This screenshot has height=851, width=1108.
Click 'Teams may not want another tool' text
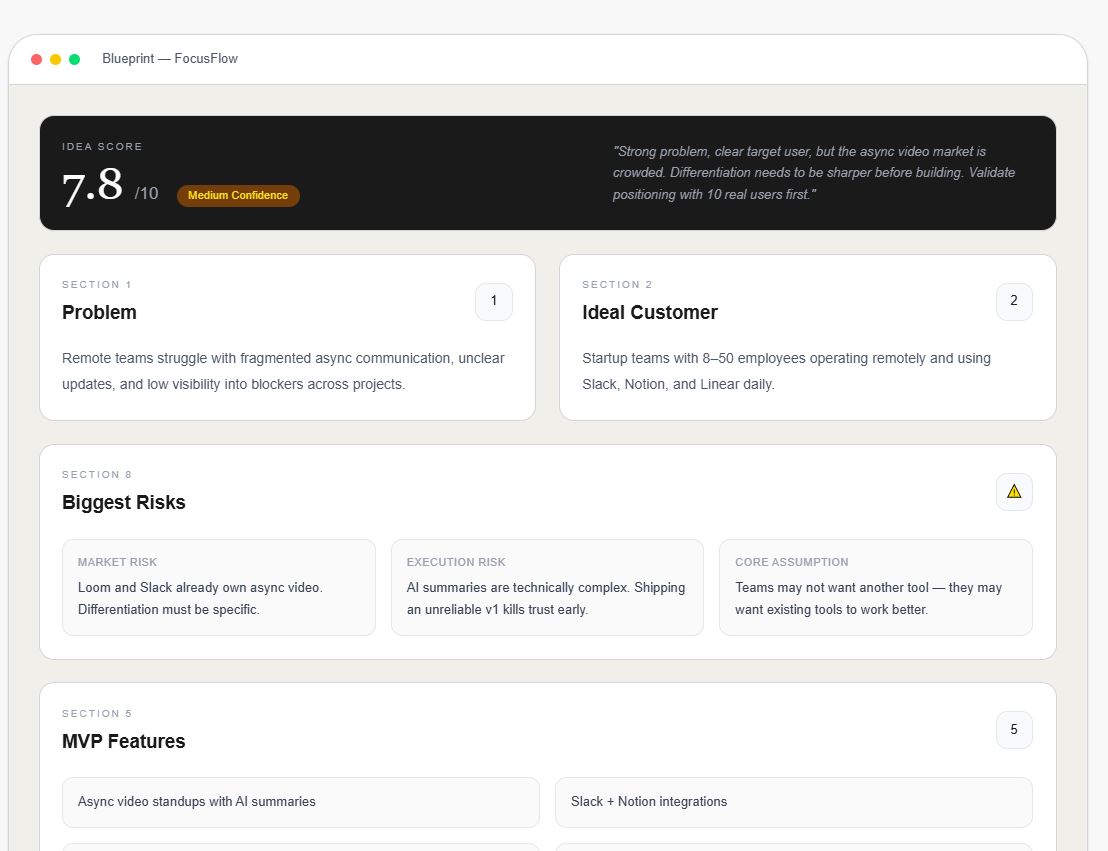[868, 599]
